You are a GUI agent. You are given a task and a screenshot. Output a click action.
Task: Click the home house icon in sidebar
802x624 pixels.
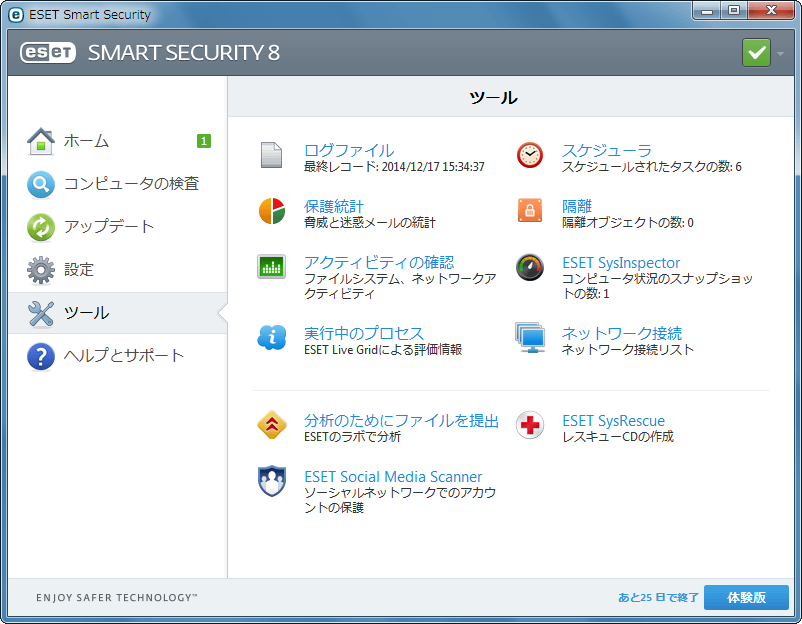click(x=41, y=141)
